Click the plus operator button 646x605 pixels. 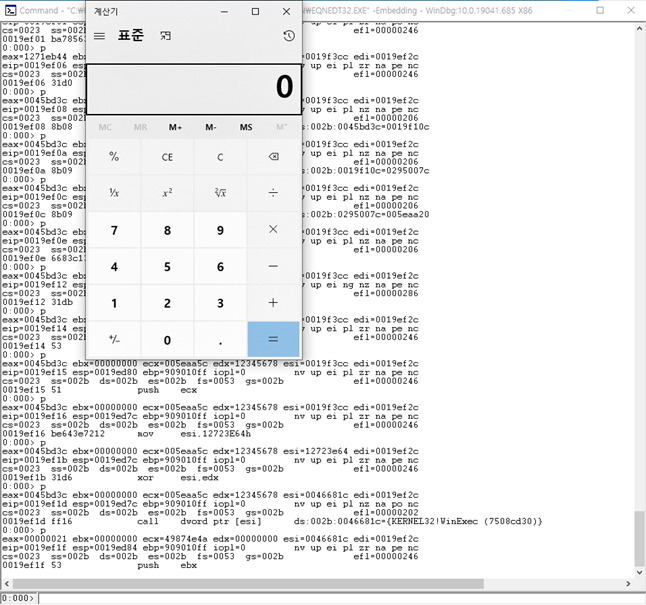pos(273,303)
